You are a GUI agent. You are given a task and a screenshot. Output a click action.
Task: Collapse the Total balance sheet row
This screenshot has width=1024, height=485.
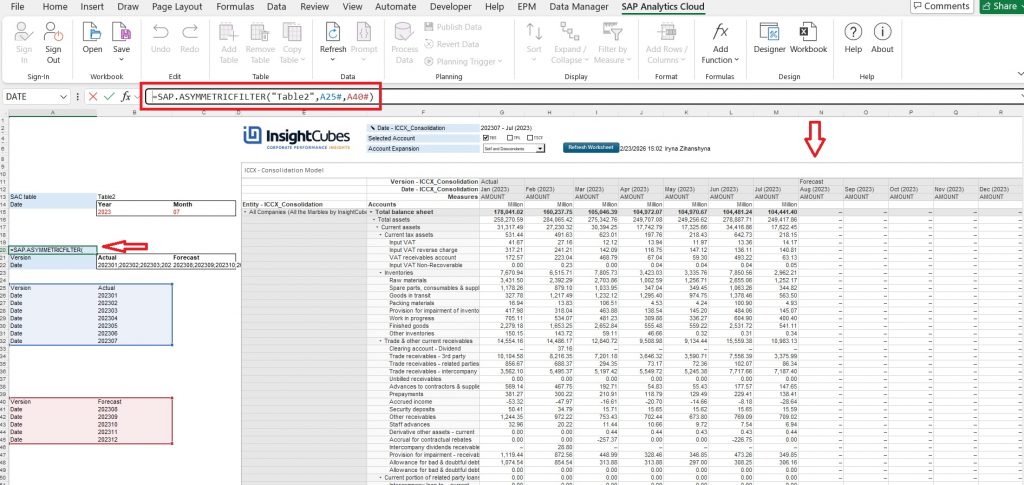371,212
